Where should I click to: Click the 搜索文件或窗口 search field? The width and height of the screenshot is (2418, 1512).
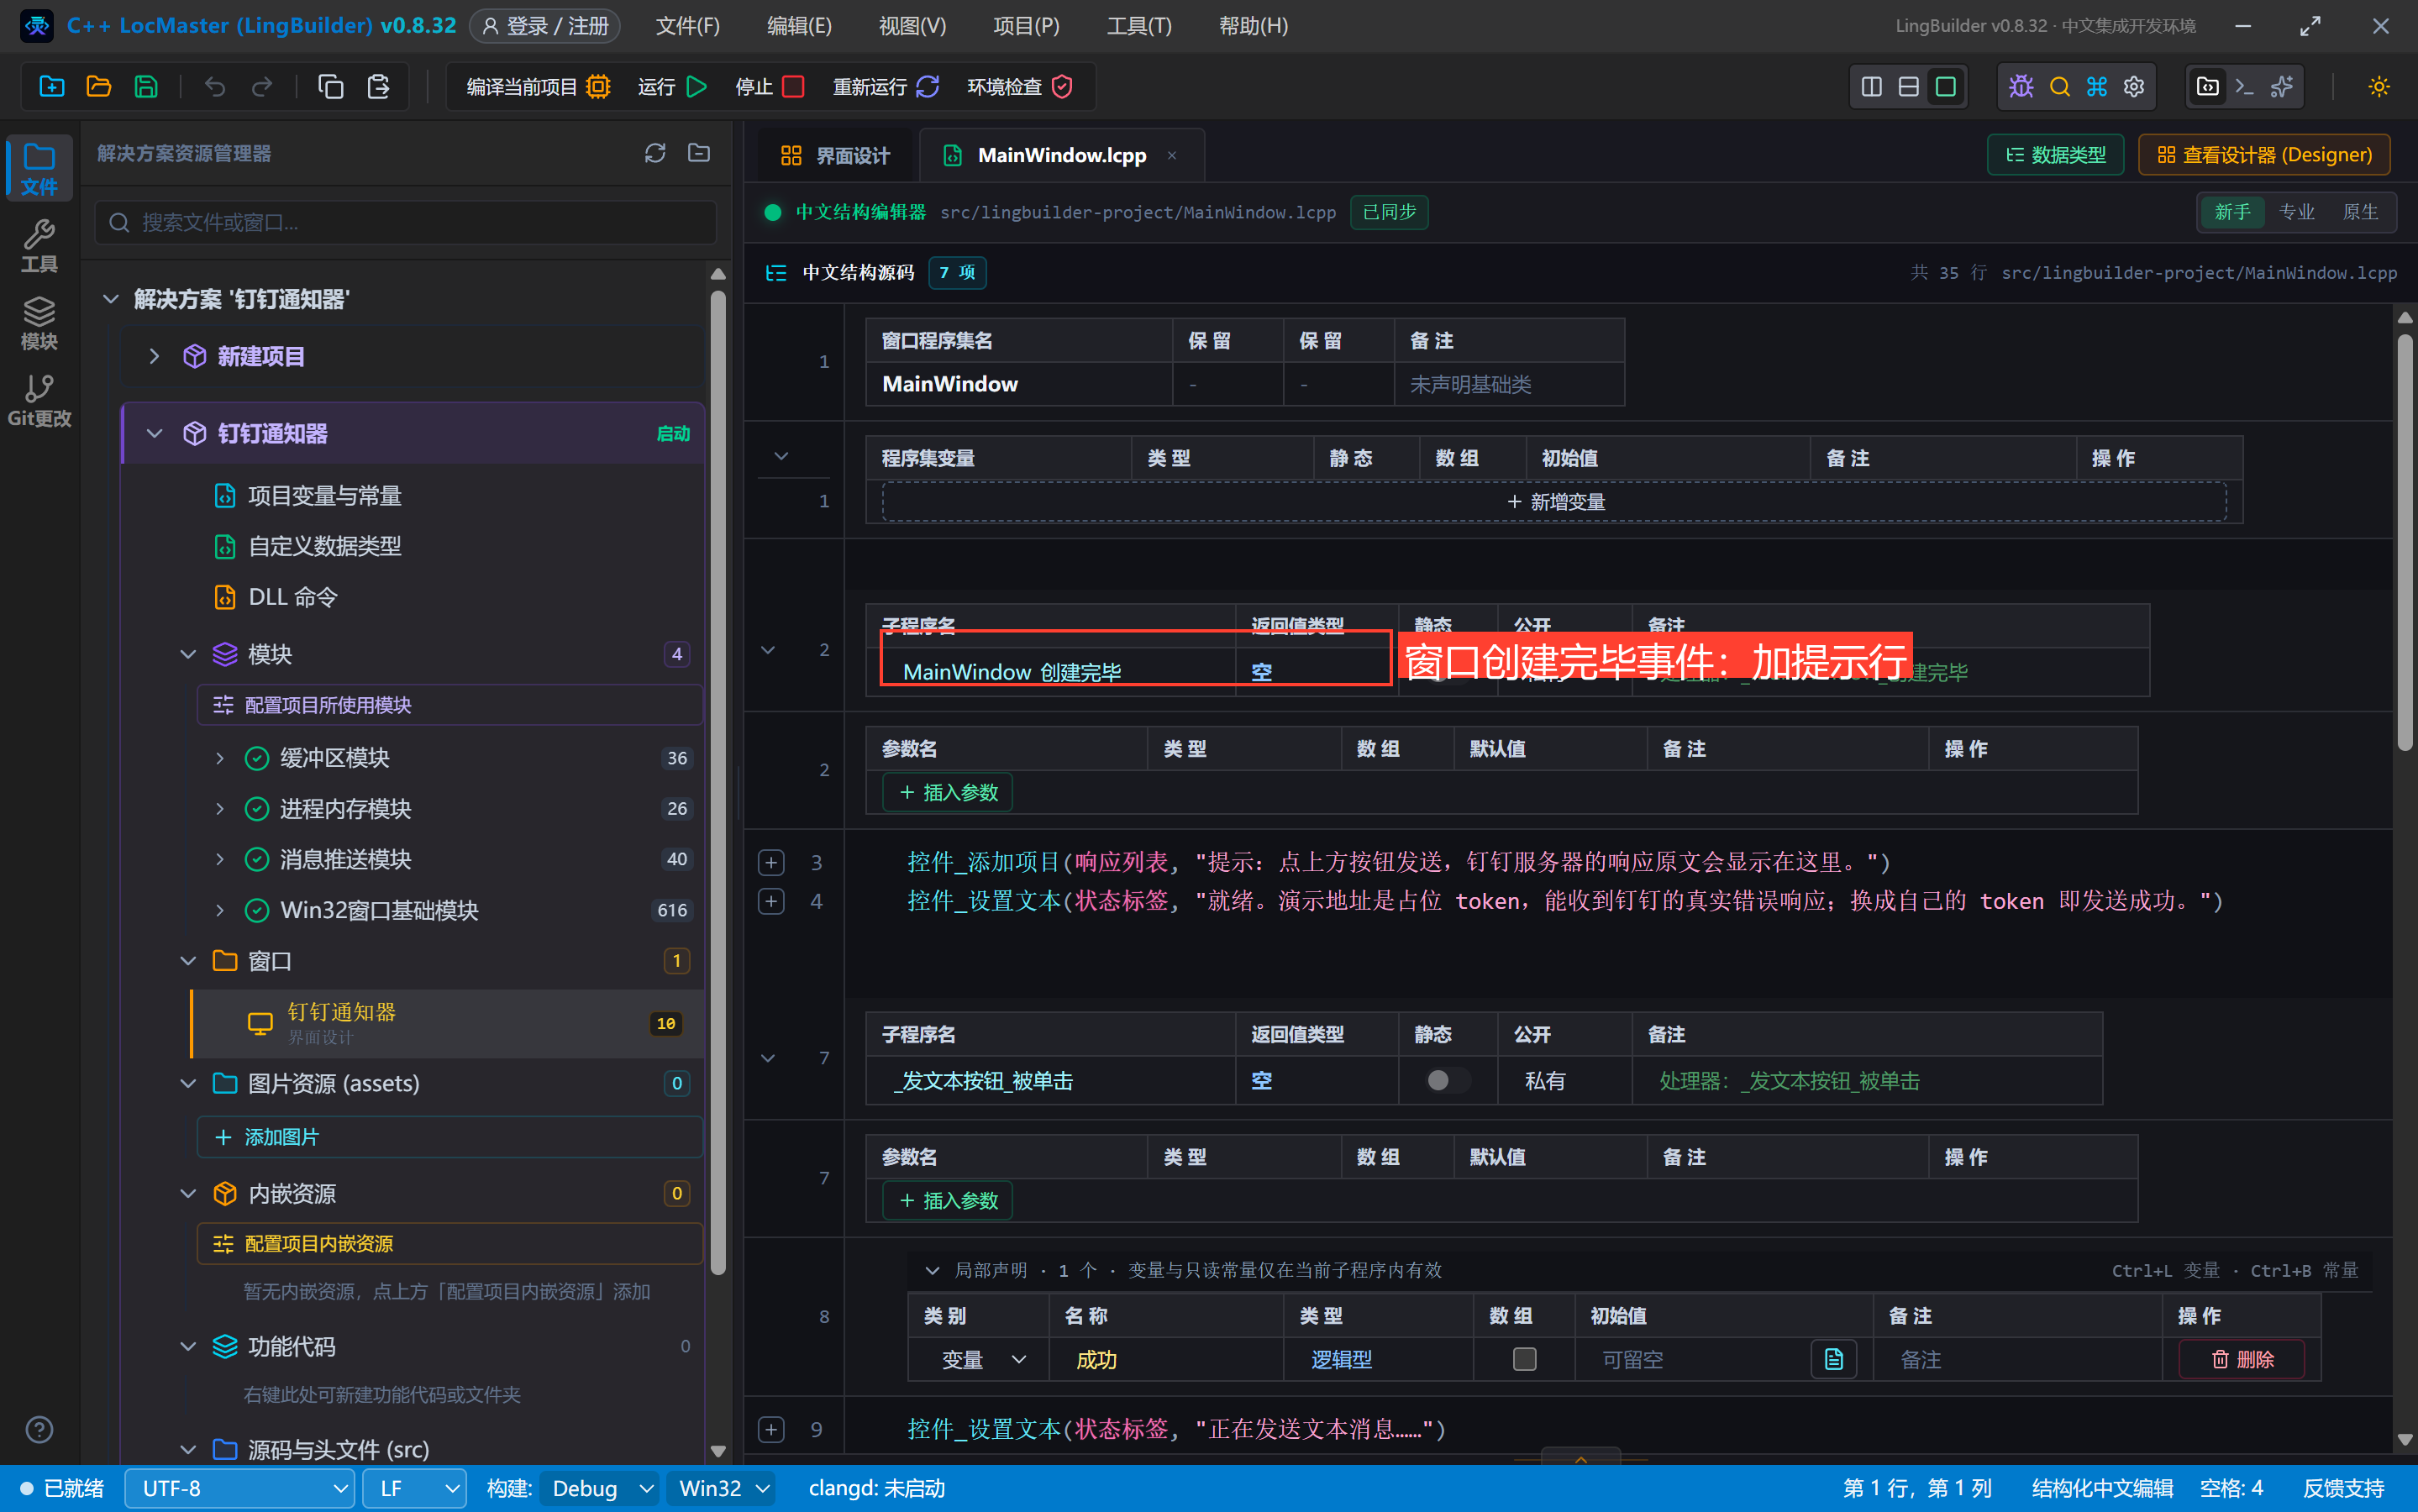click(405, 222)
